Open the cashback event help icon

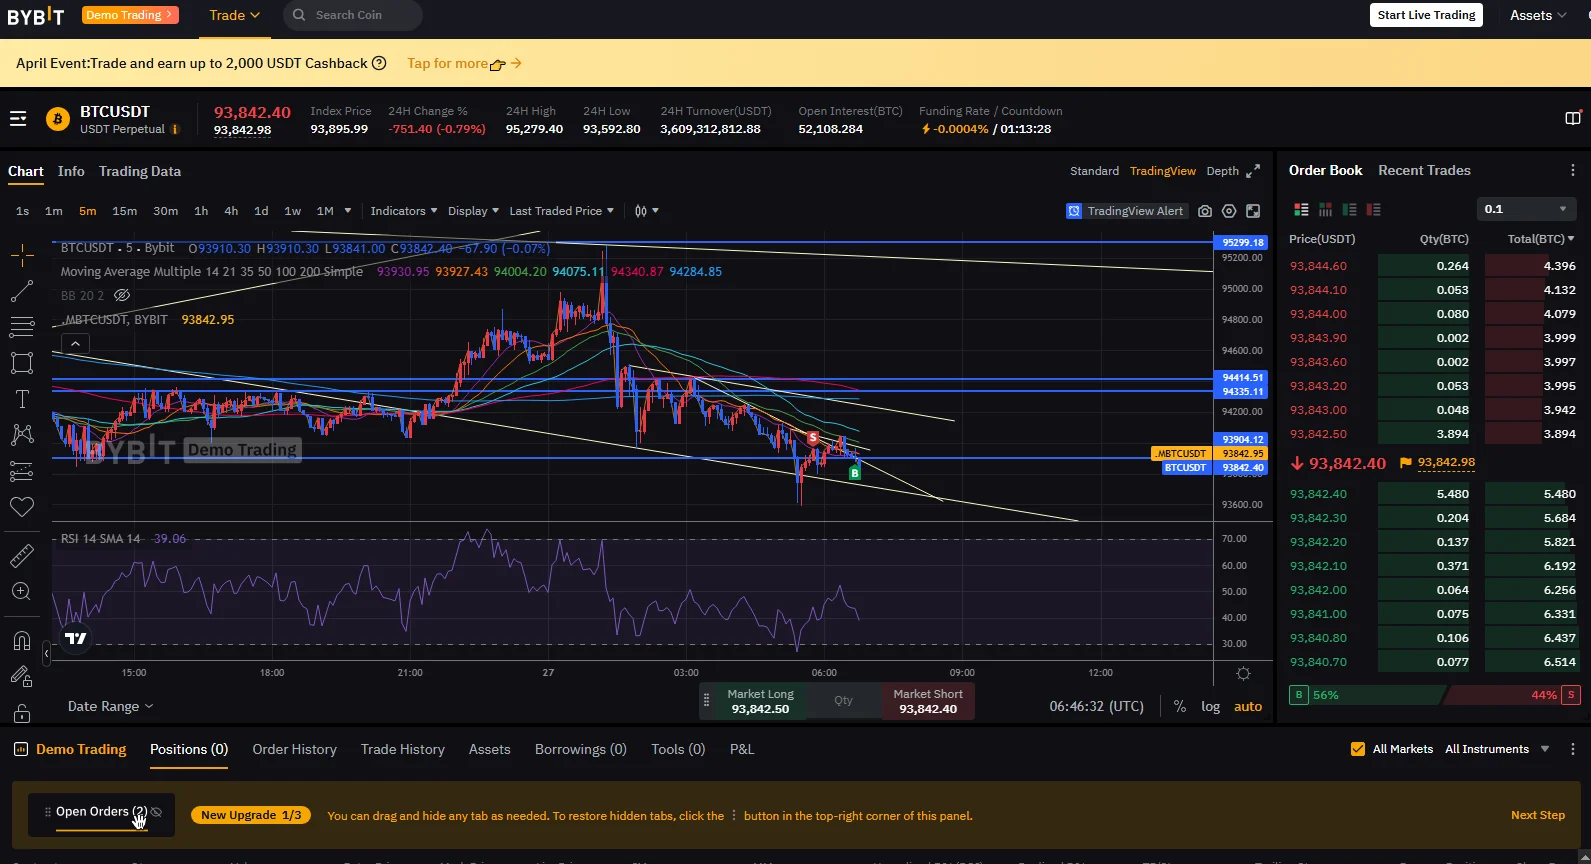(x=379, y=63)
